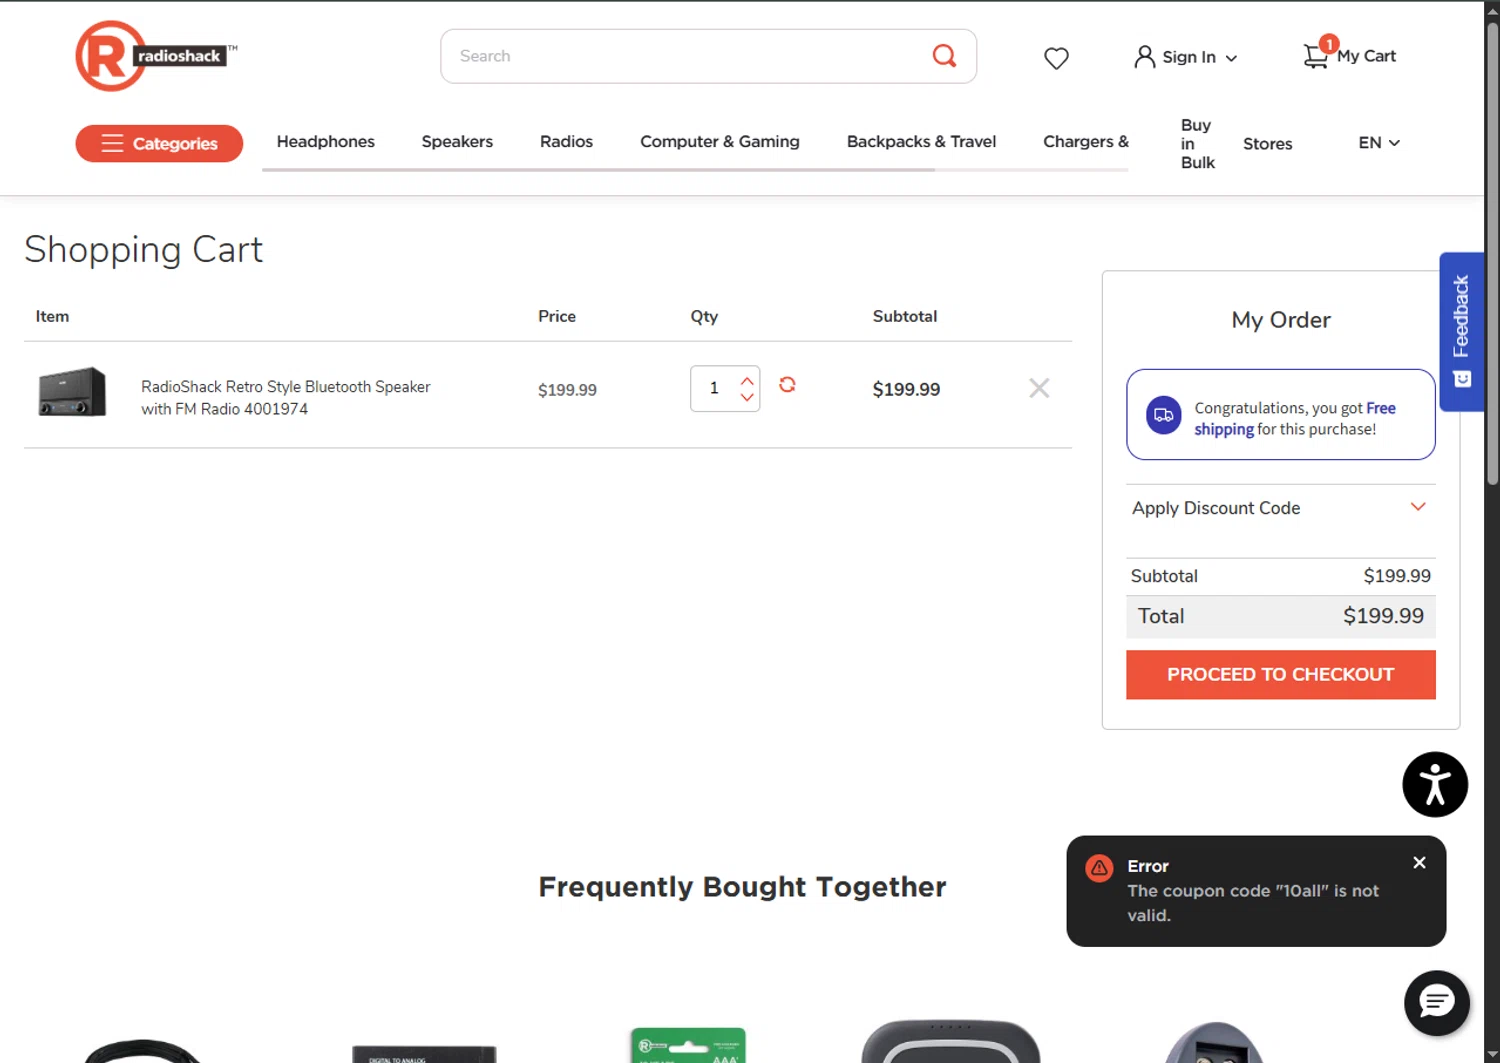Expand the Apply Discount Code section
The image size is (1500, 1063).
click(1280, 508)
